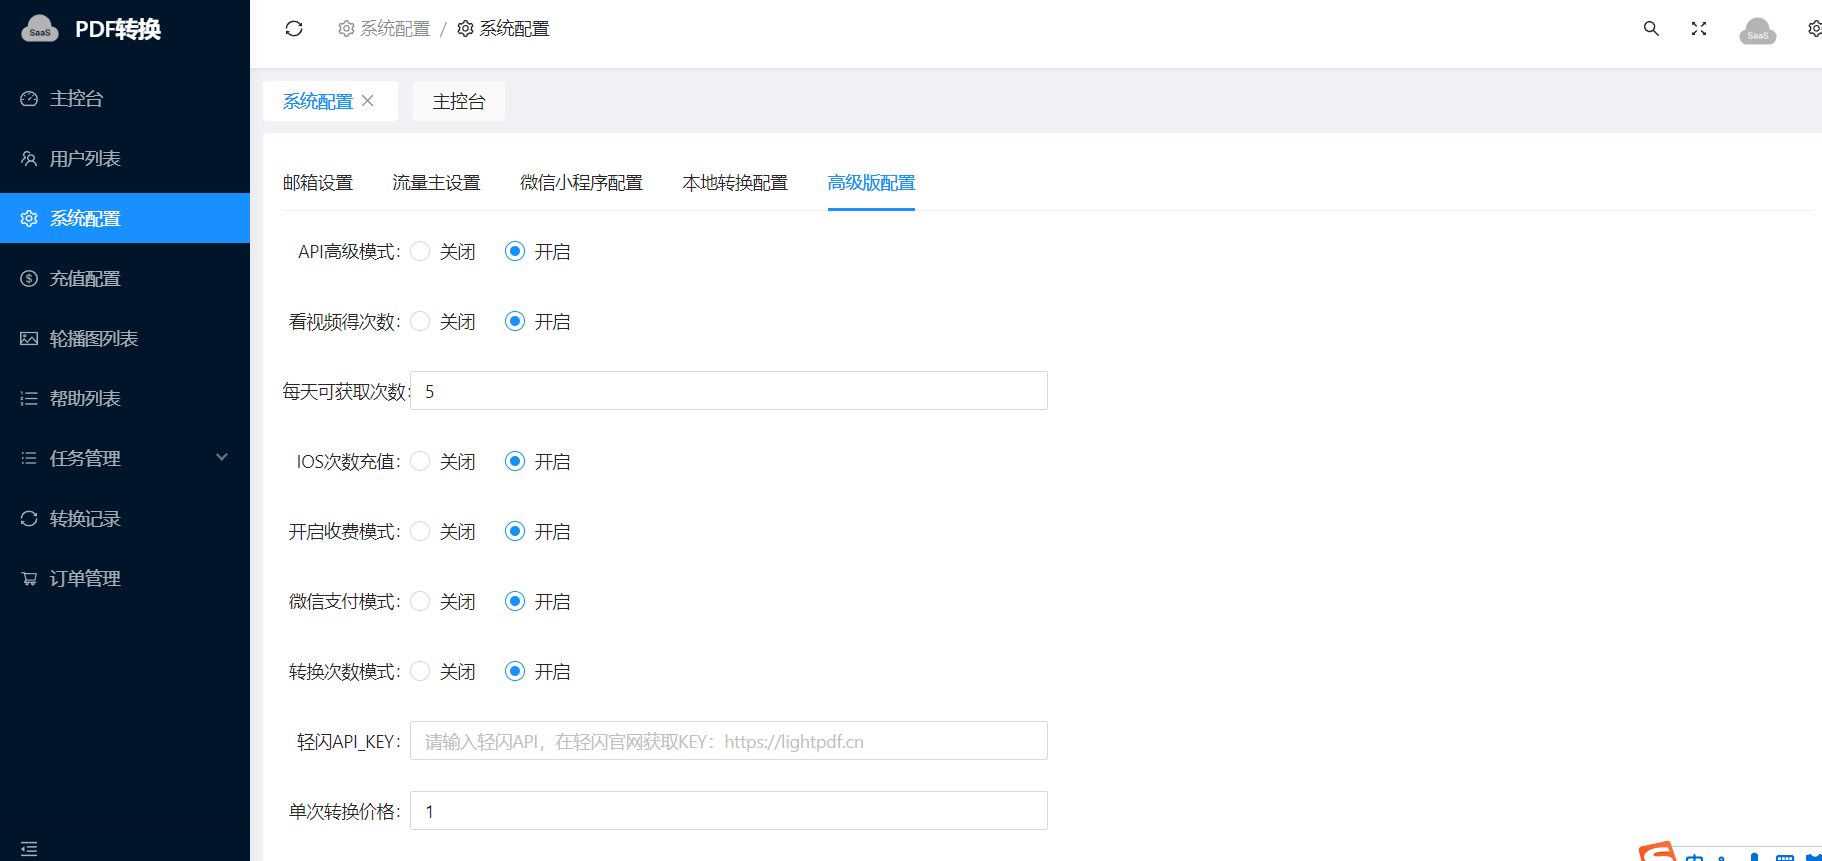Go to 用户列表 in the sidebar
1822x861 pixels.
(x=85, y=158)
